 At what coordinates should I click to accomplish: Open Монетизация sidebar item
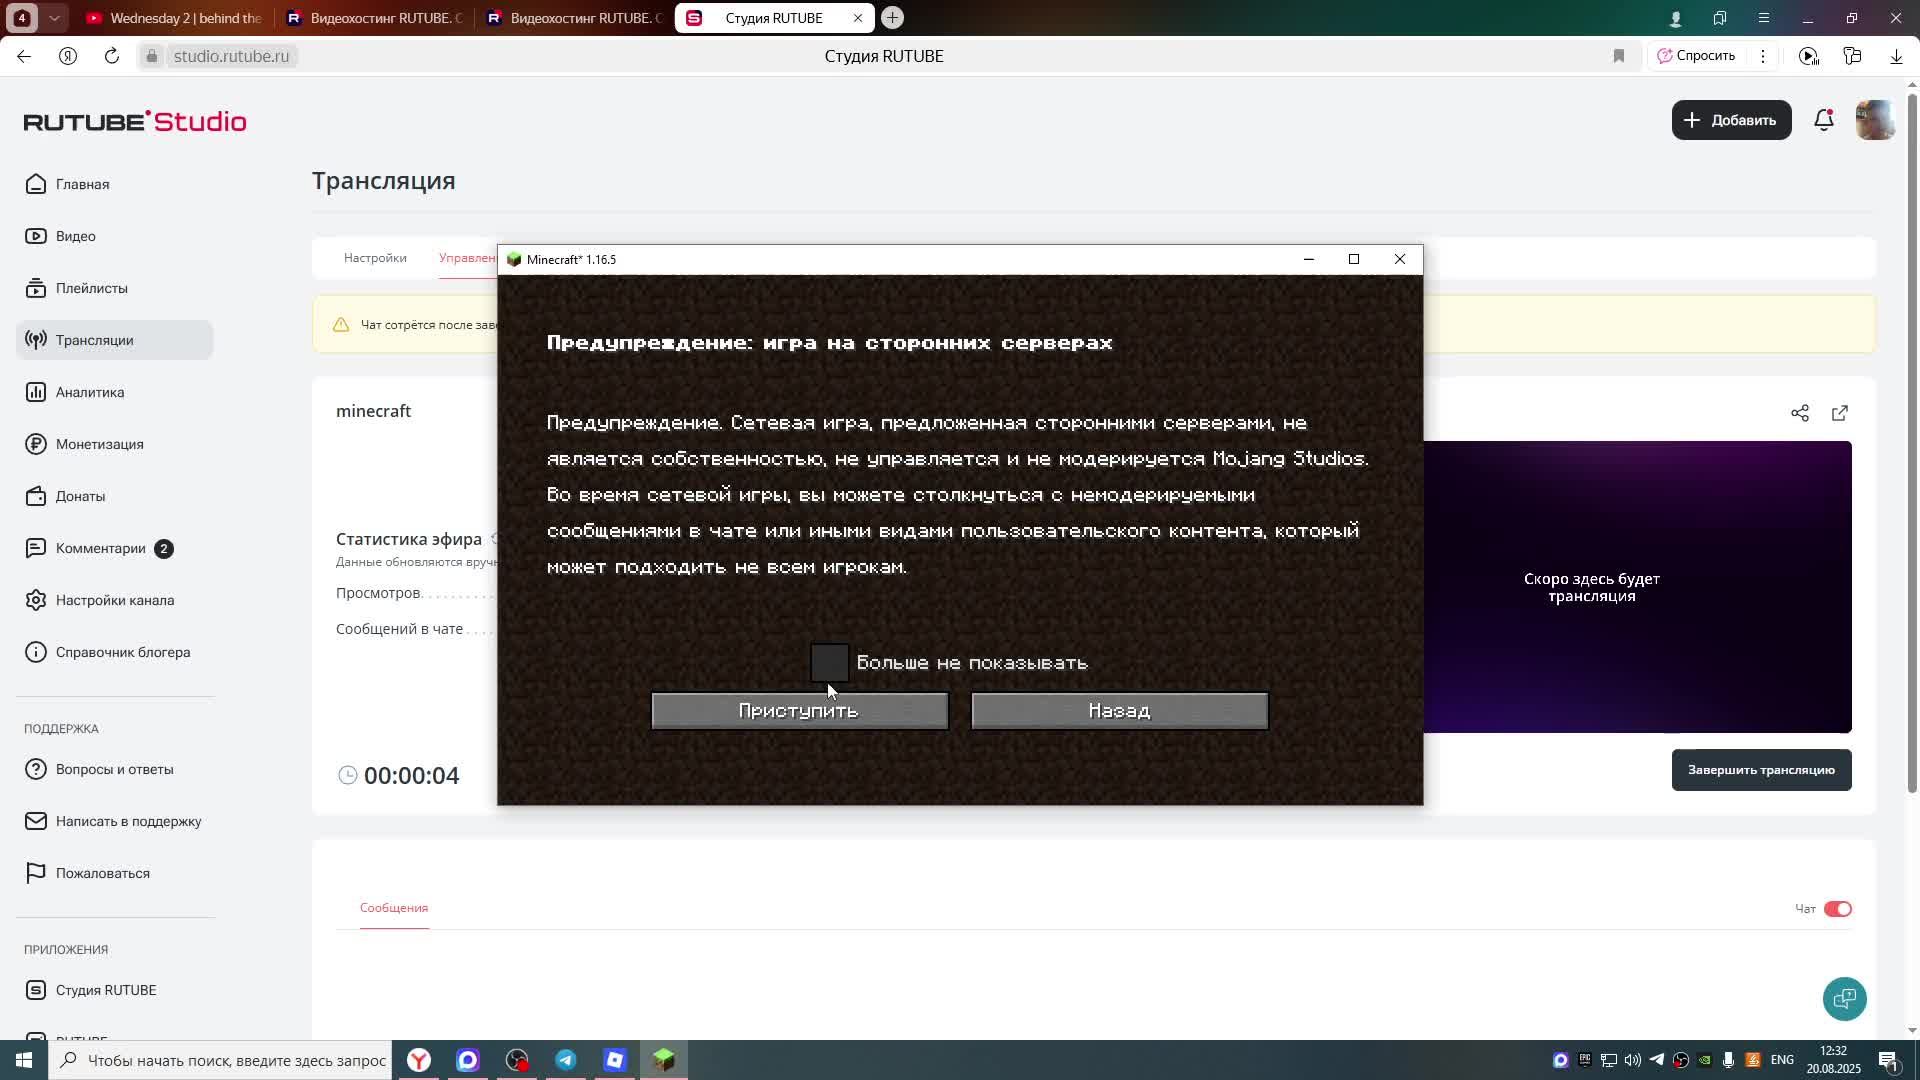99,444
